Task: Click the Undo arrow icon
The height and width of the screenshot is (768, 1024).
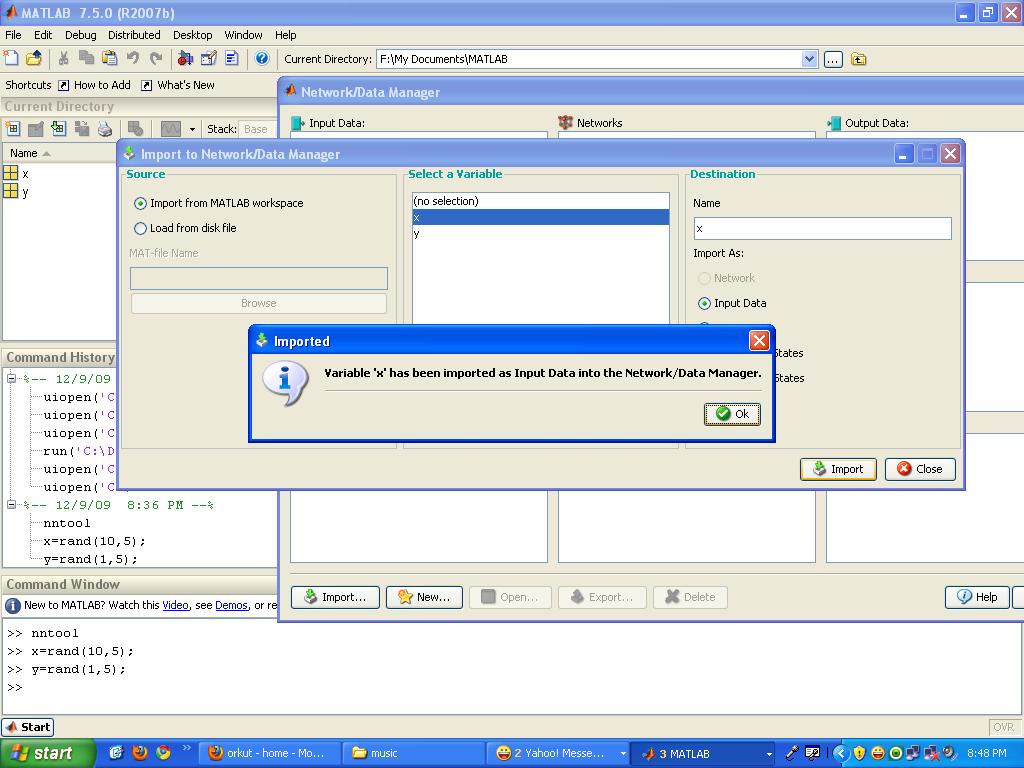Action: [133, 58]
